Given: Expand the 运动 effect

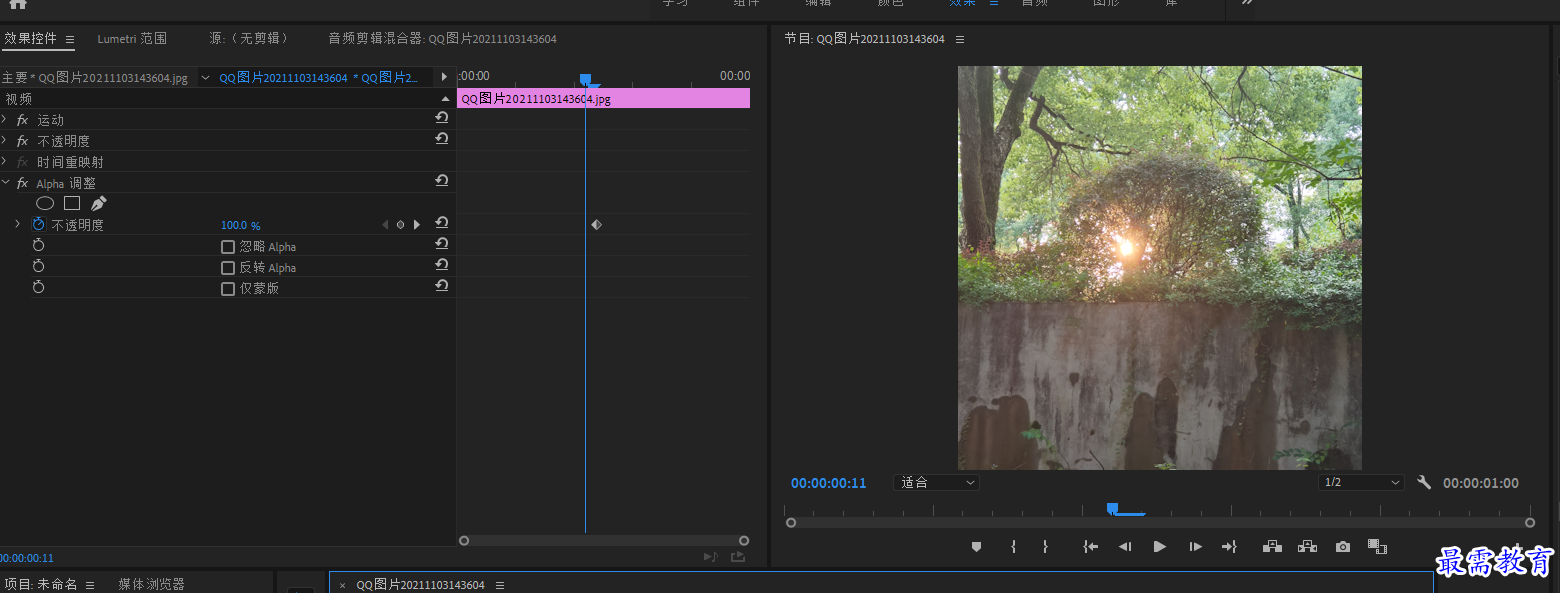Looking at the screenshot, I should [5, 120].
